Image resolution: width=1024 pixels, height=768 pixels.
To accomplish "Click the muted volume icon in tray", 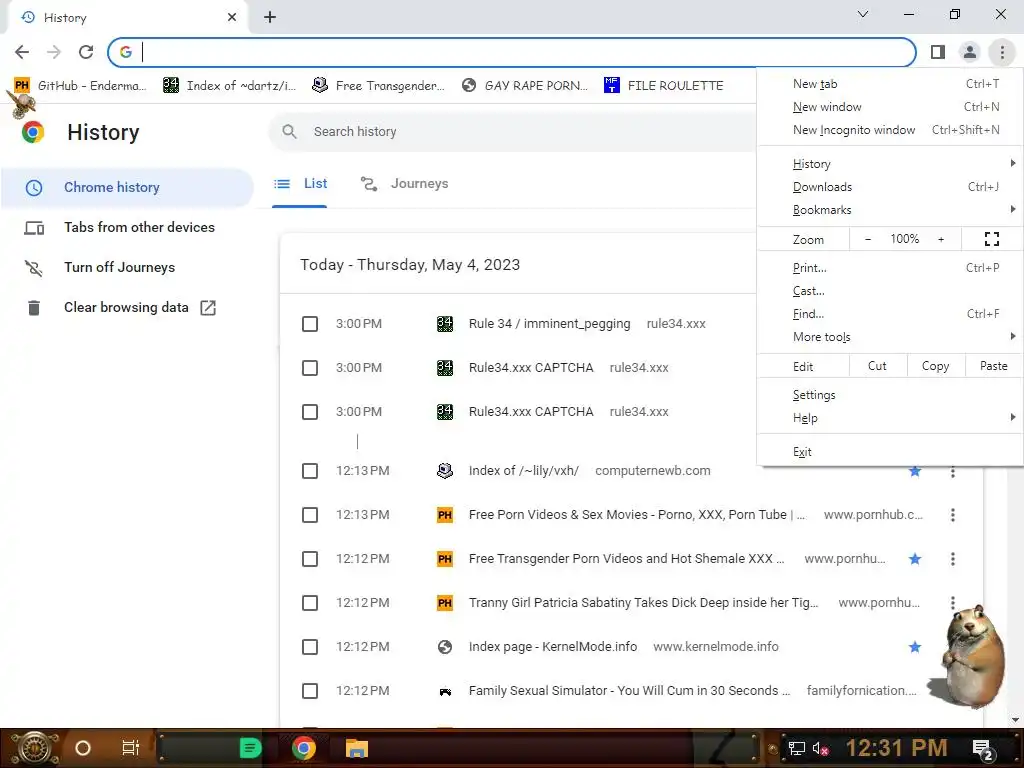I will tap(820, 748).
